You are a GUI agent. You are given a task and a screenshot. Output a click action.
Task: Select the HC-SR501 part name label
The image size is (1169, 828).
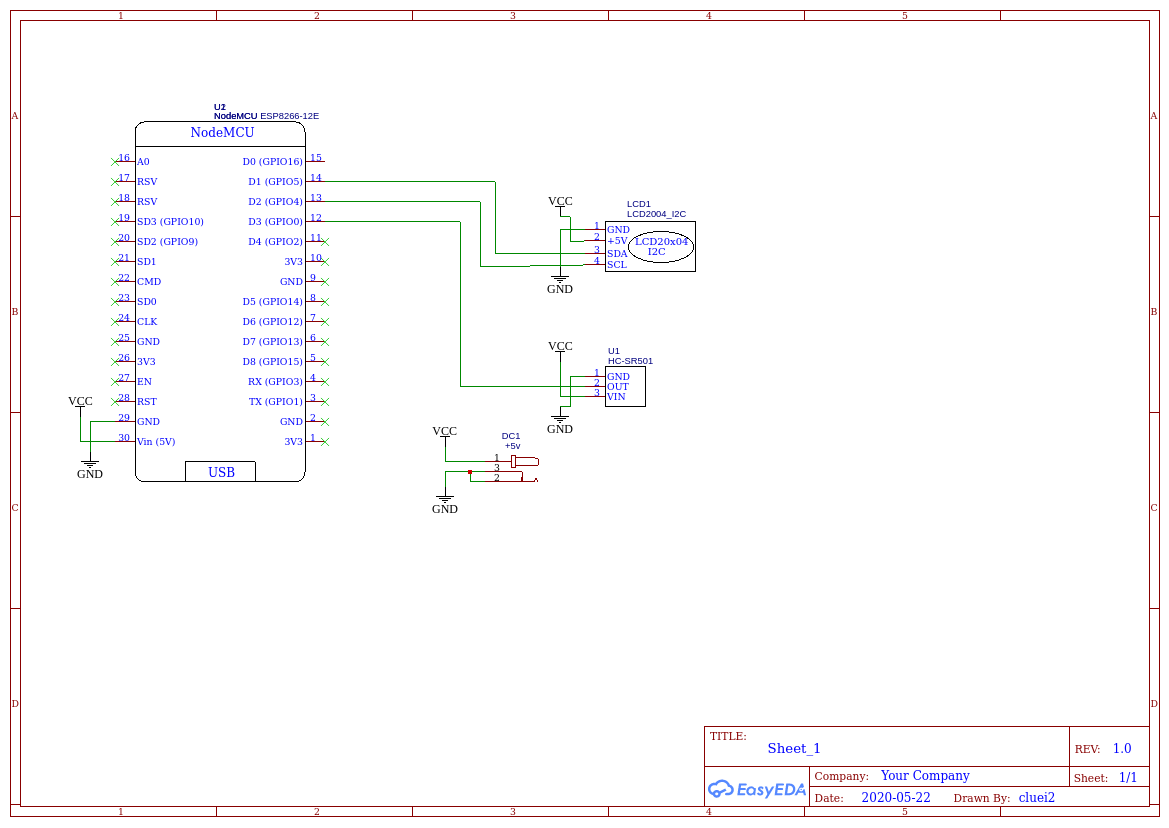(630, 361)
